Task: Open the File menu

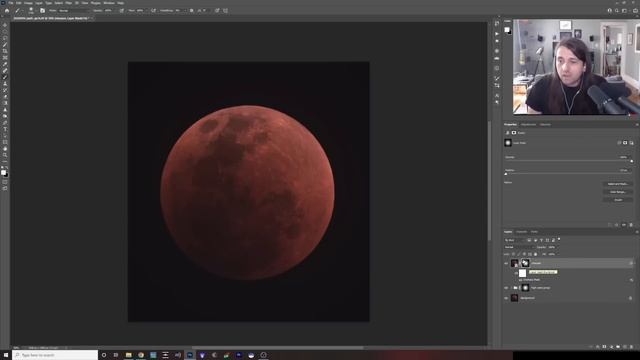Action: [x=11, y=3]
